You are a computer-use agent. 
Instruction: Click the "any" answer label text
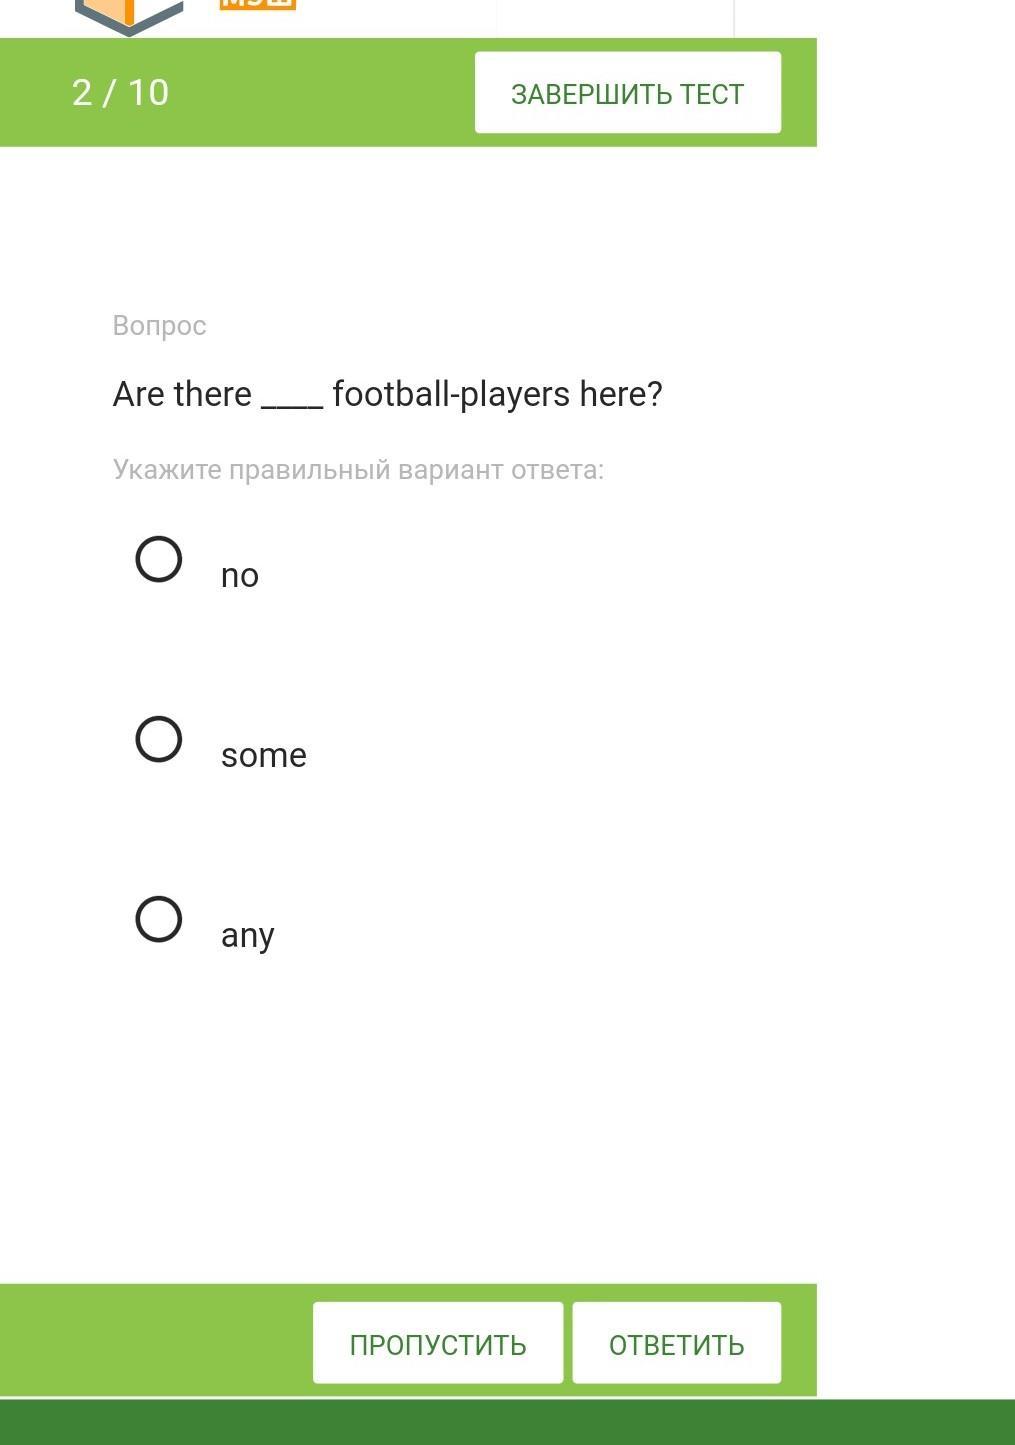(248, 936)
